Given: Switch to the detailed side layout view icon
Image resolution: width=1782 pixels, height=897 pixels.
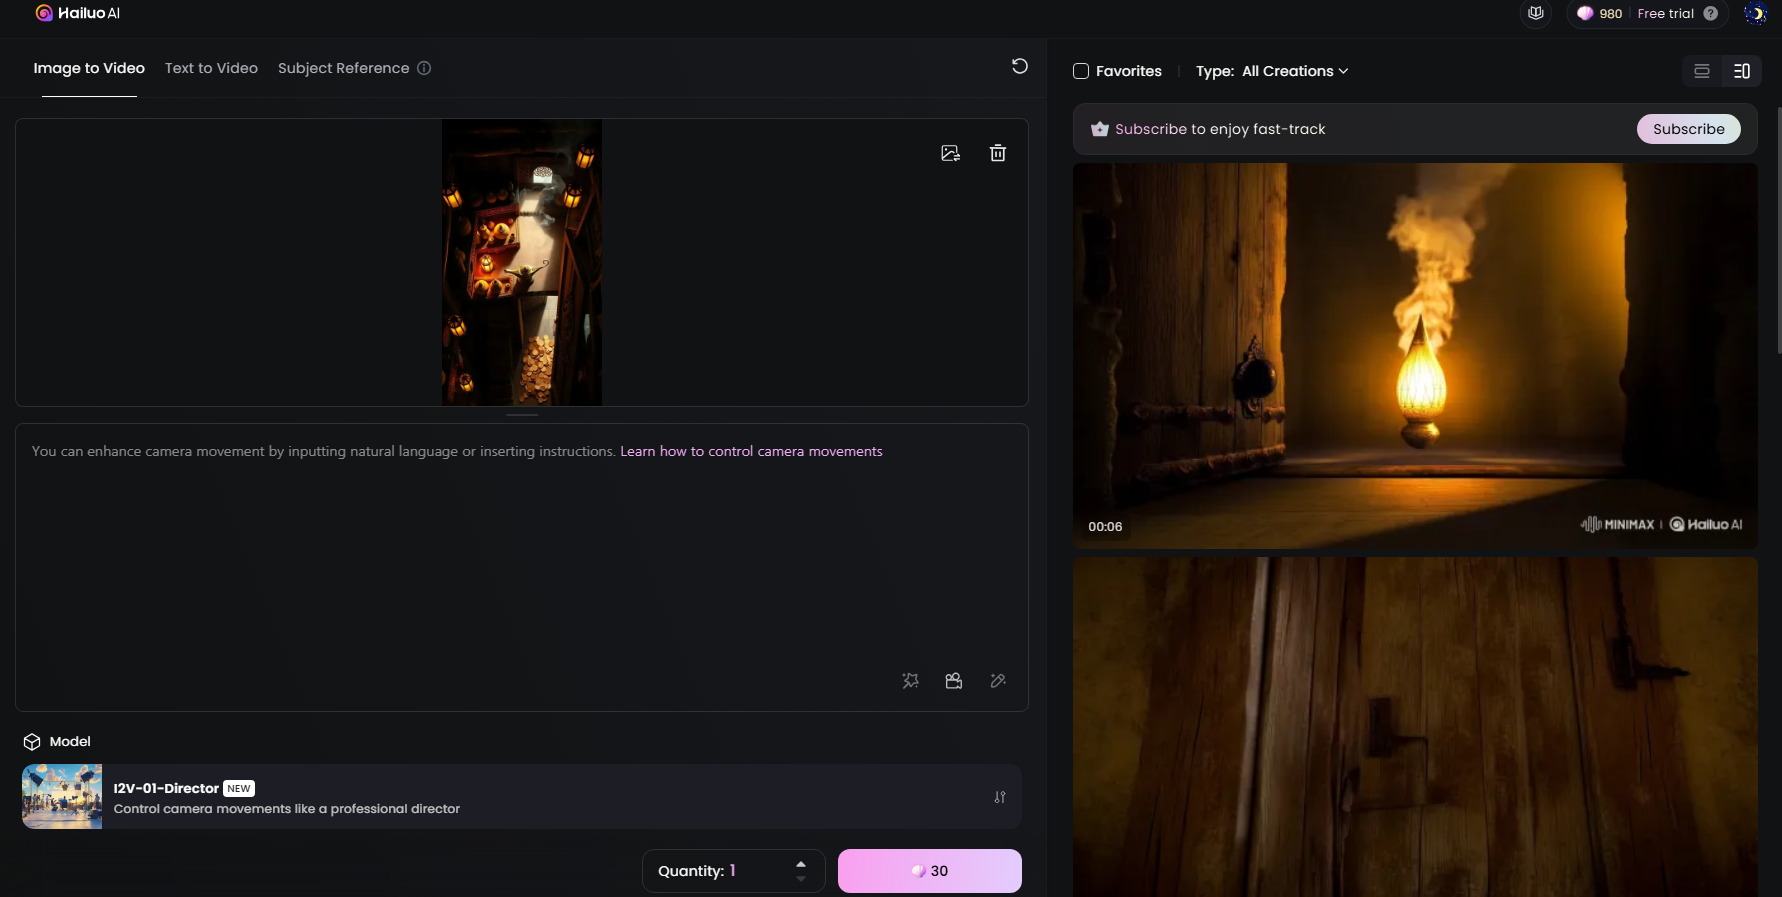Looking at the screenshot, I should pos(1742,71).
